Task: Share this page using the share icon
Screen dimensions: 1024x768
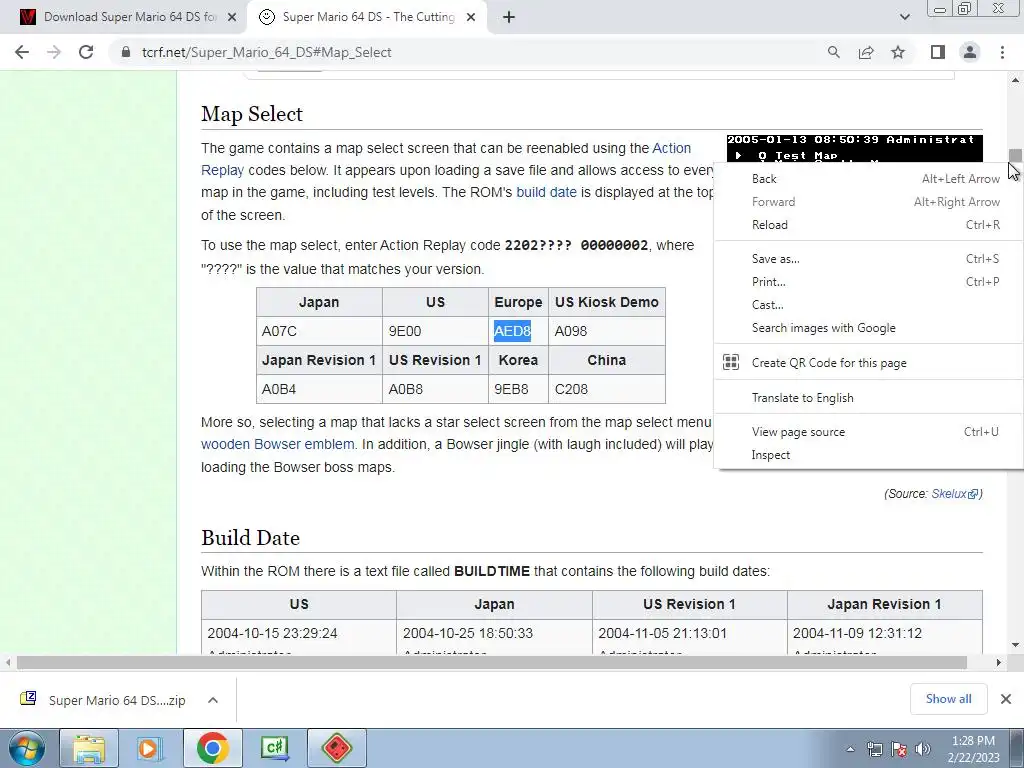Action: coord(866,52)
